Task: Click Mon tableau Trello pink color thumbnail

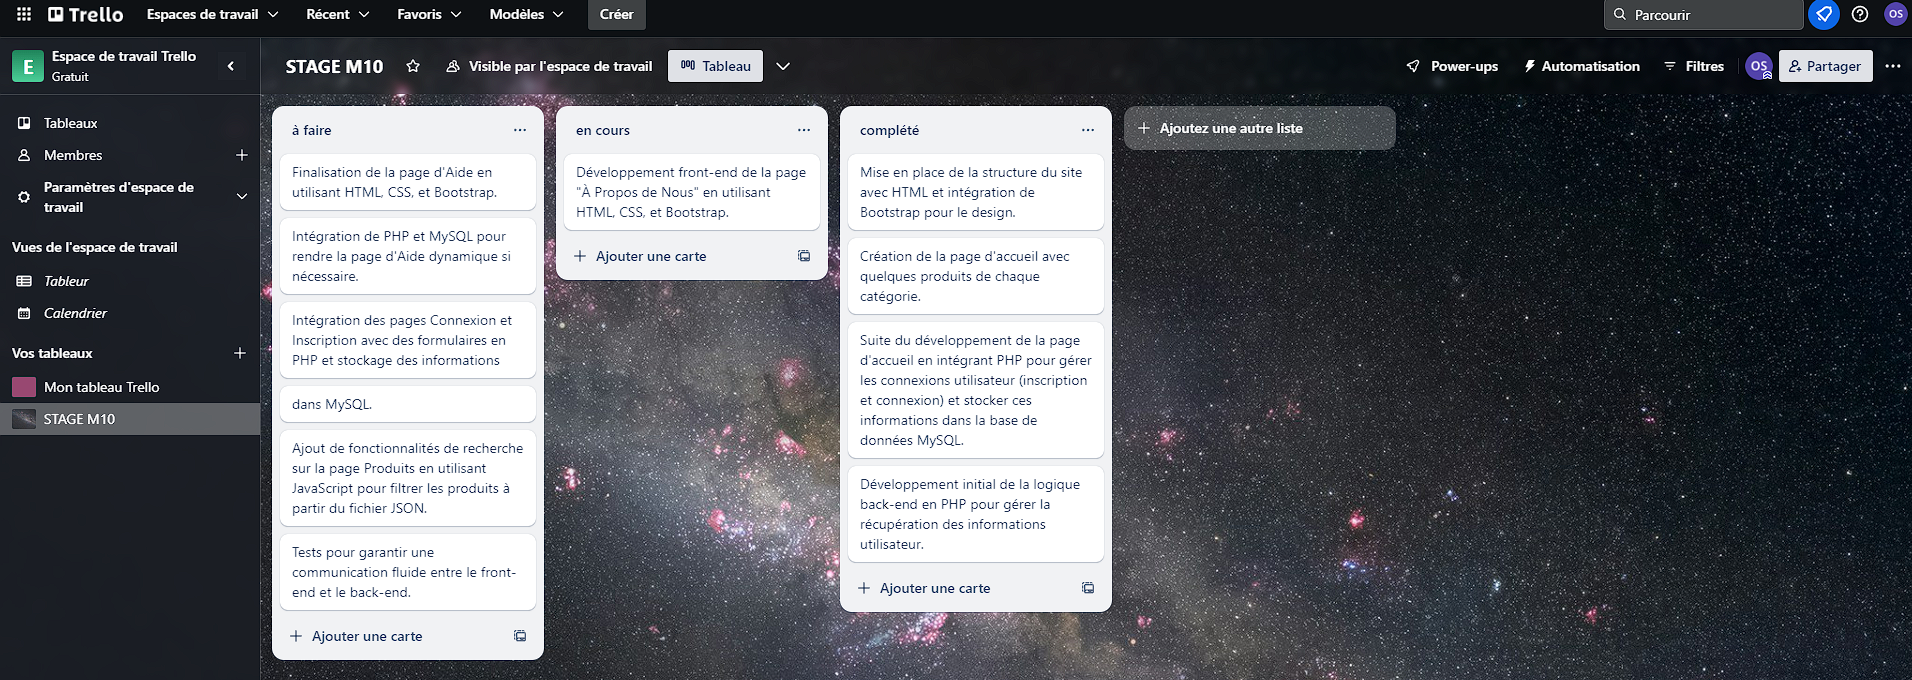Action: [x=24, y=387]
